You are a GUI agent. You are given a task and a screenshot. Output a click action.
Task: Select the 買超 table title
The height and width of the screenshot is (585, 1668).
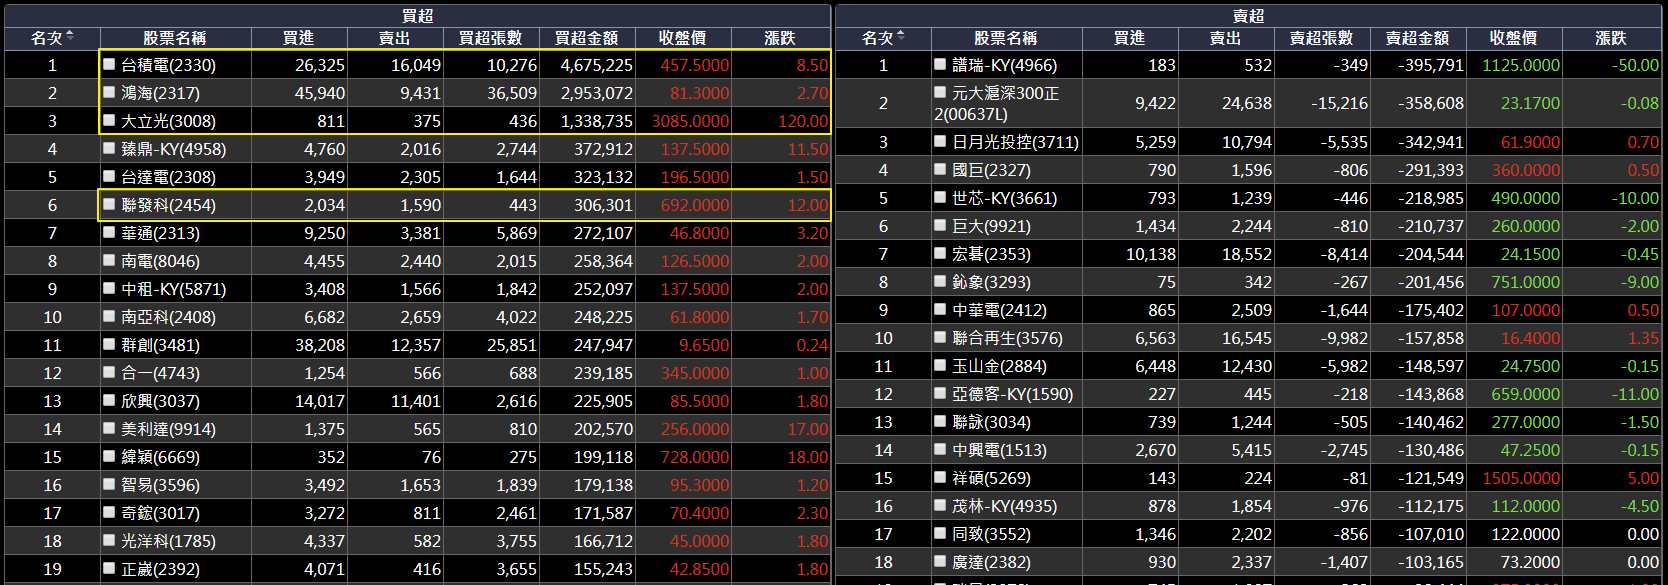click(x=417, y=16)
